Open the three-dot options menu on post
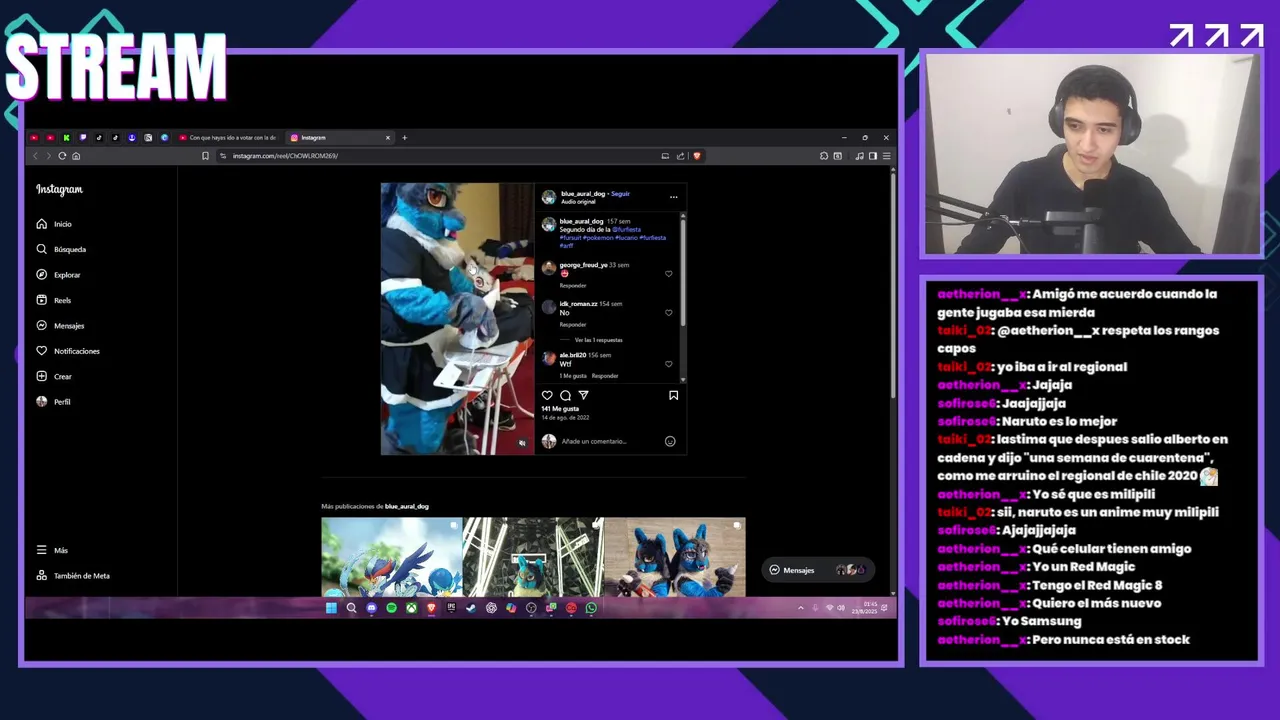This screenshot has width=1280, height=720. 673,197
